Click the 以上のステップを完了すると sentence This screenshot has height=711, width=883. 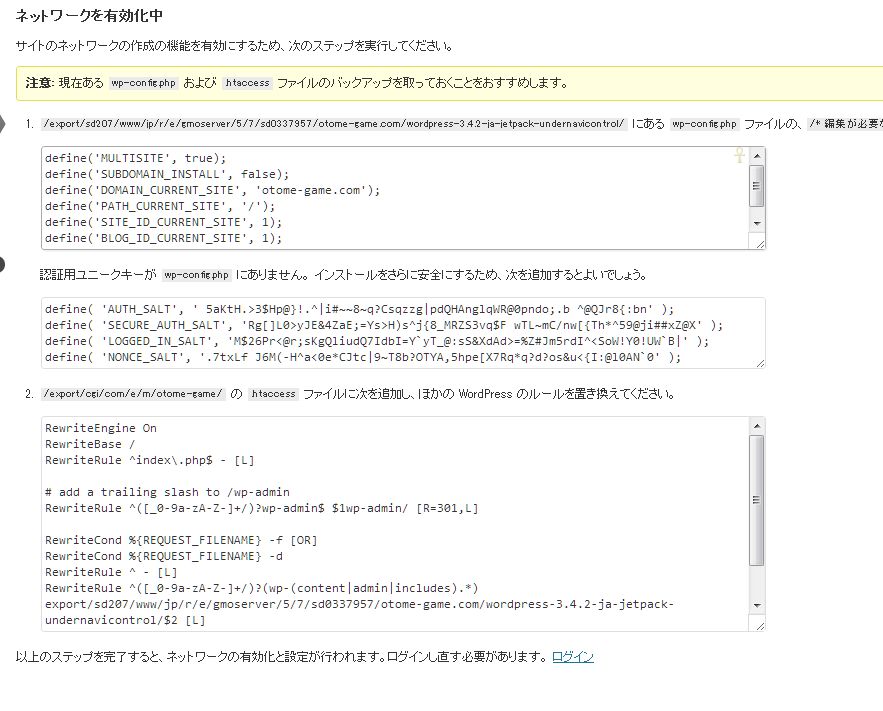pyautogui.click(x=282, y=657)
